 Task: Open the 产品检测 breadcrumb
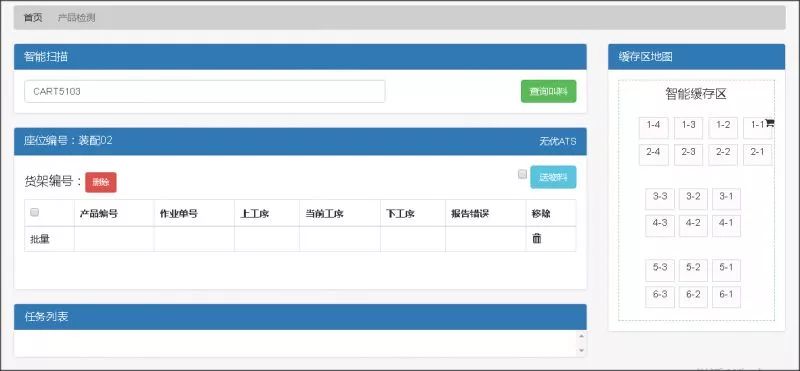(77, 18)
